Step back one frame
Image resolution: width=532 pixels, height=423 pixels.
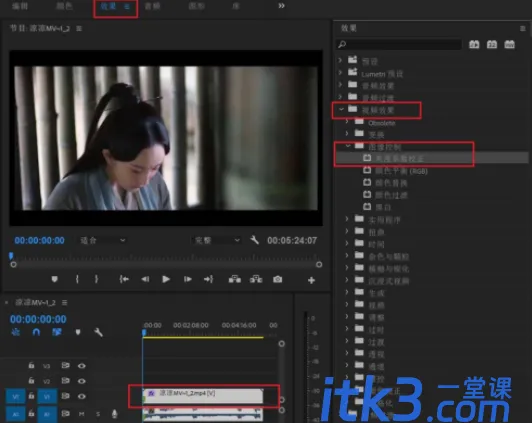(x=145, y=279)
